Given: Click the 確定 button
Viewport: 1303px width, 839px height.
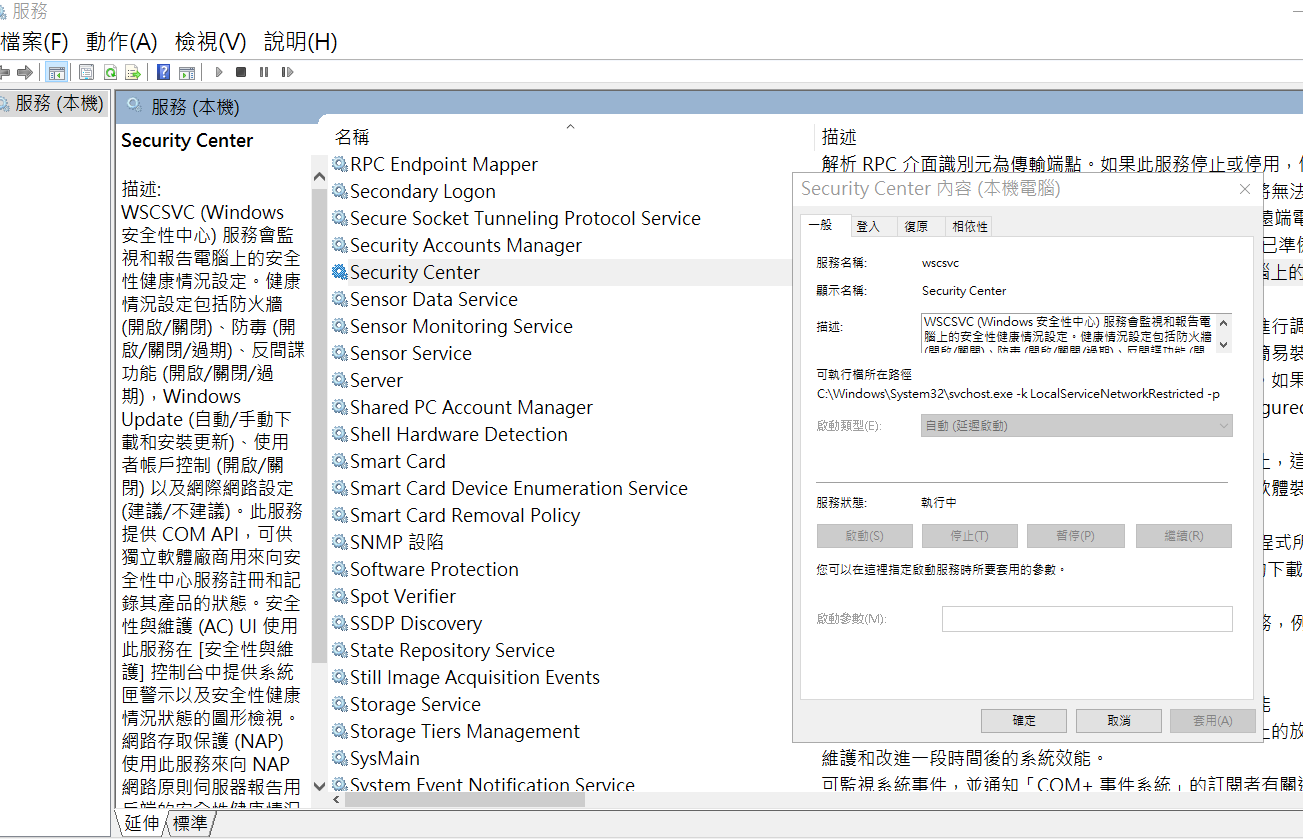Looking at the screenshot, I should pyautogui.click(x=1024, y=720).
